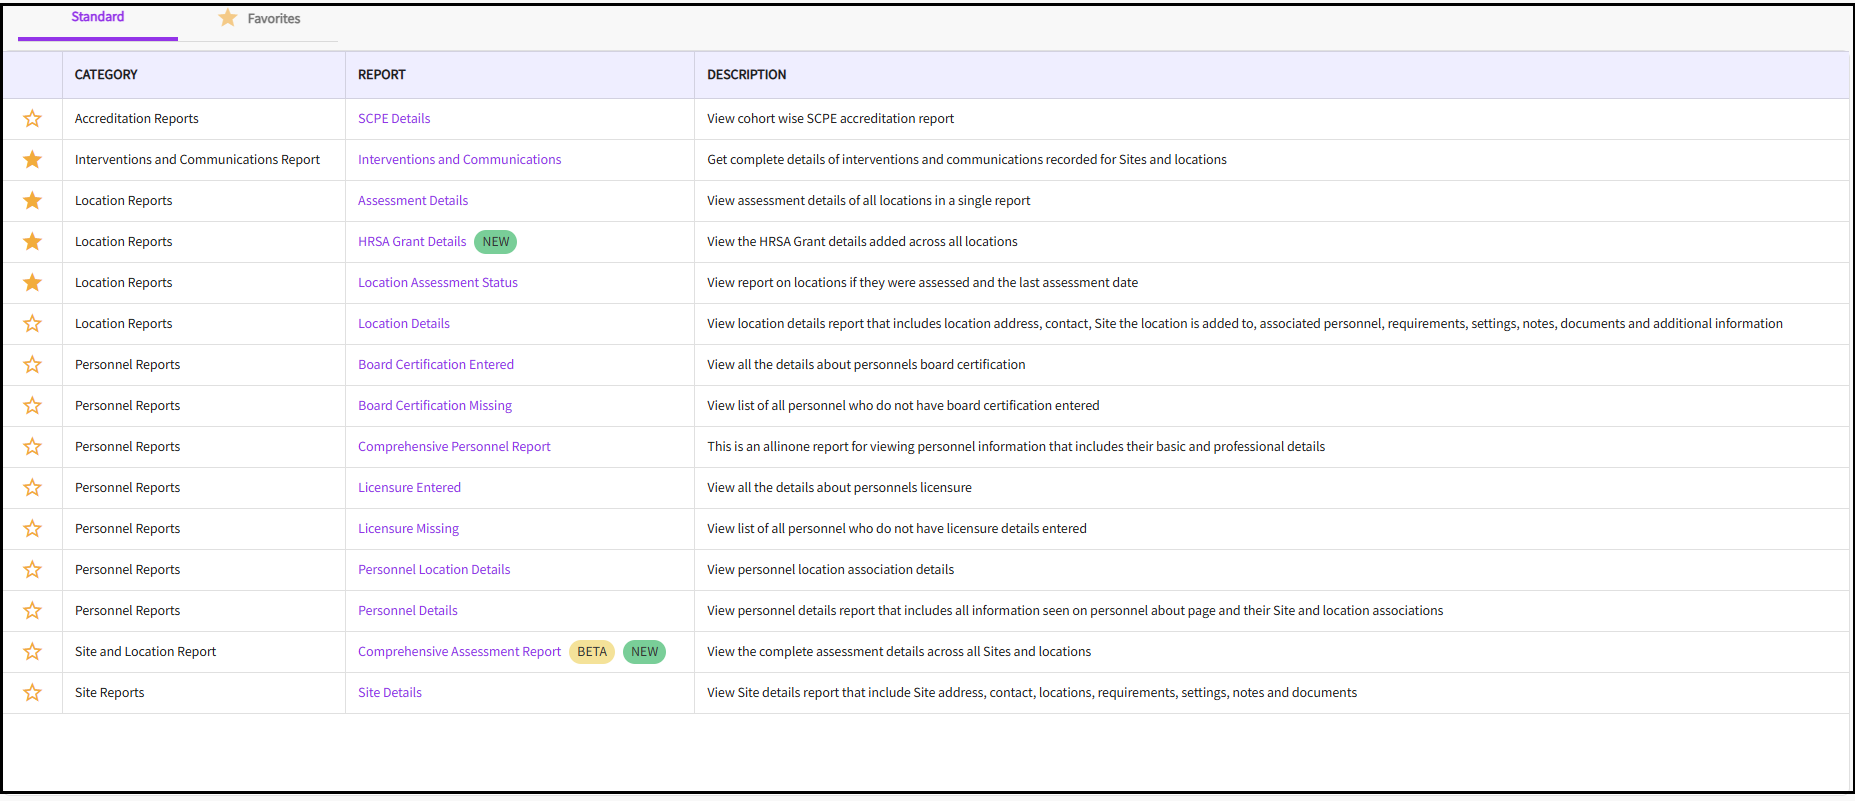Click the Board Certification Missing link

[435, 406]
